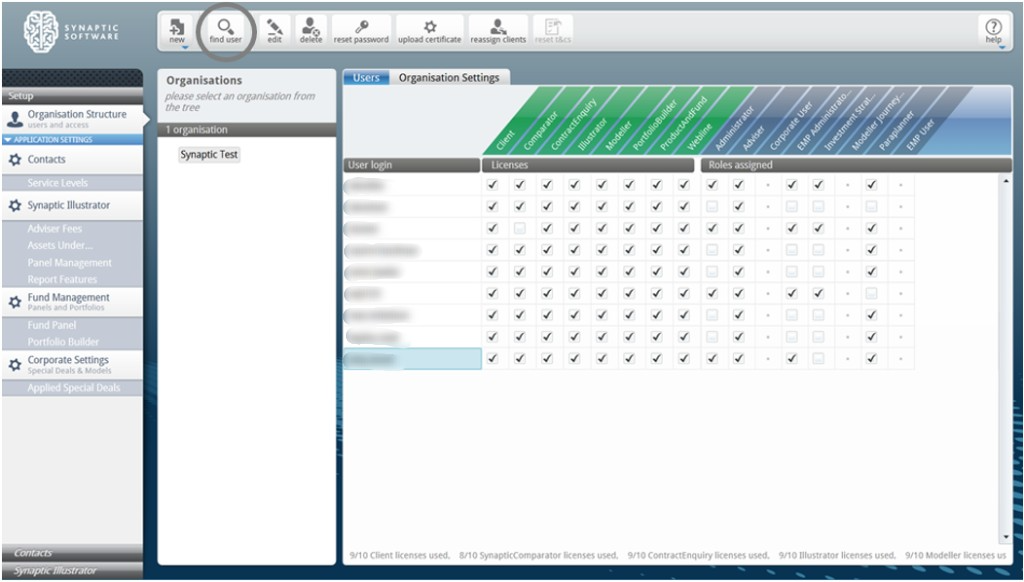The image size is (1024, 582).
Task: Open the Portfolio Builder sidebar link
Action: pos(63,342)
